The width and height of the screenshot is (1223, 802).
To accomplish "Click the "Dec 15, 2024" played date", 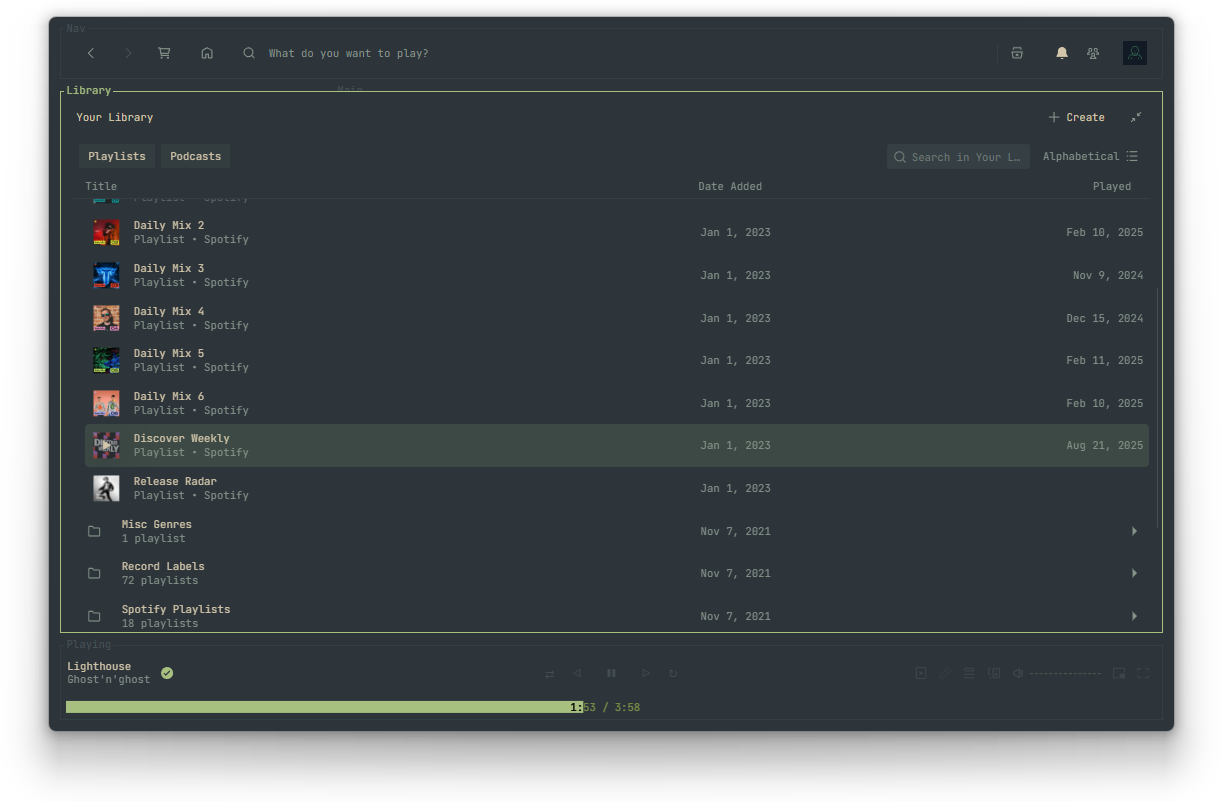I will point(1104,318).
